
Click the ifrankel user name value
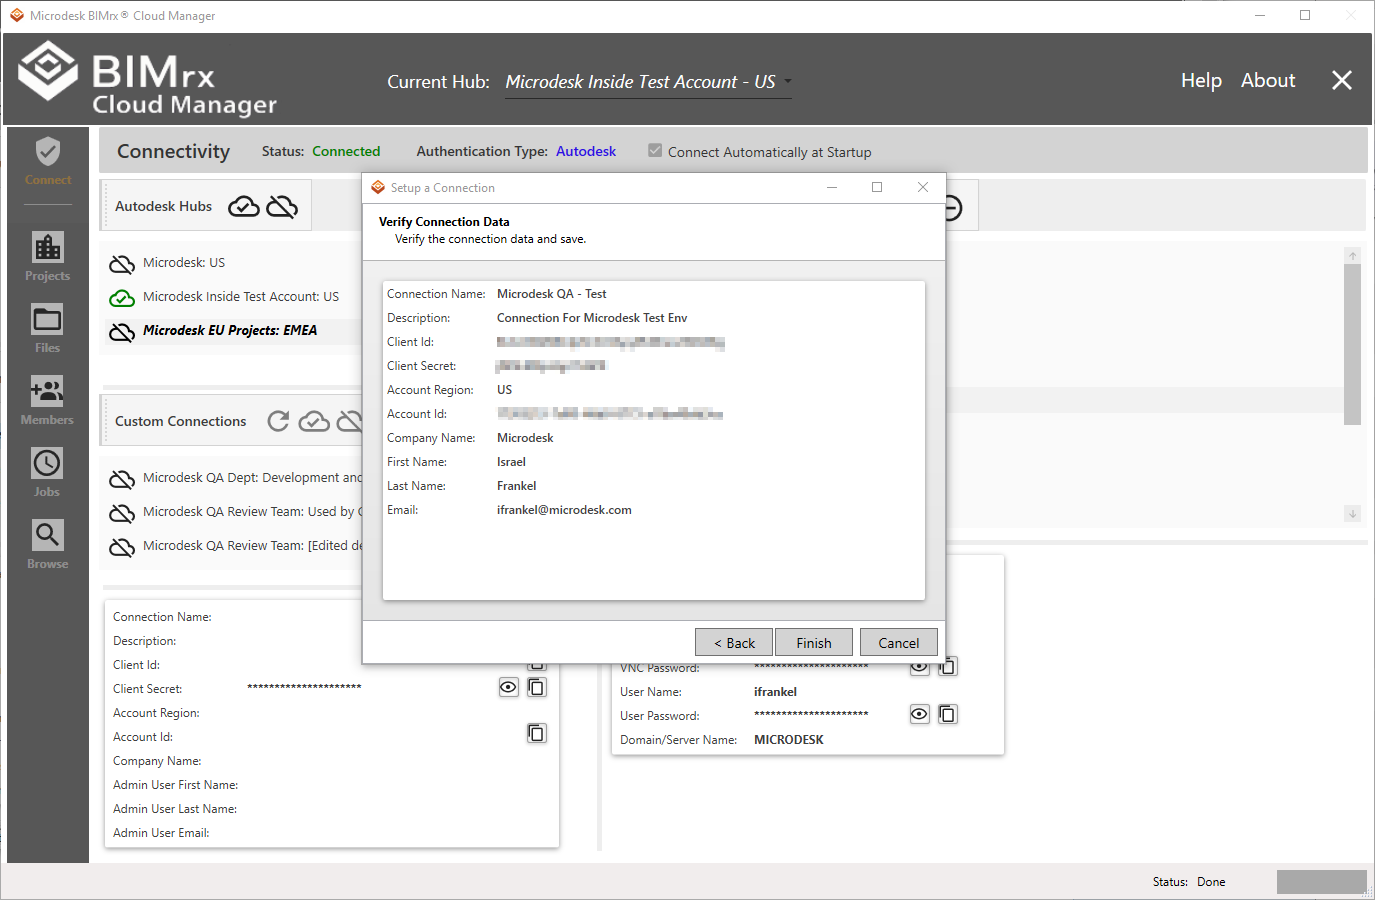pyautogui.click(x=775, y=692)
